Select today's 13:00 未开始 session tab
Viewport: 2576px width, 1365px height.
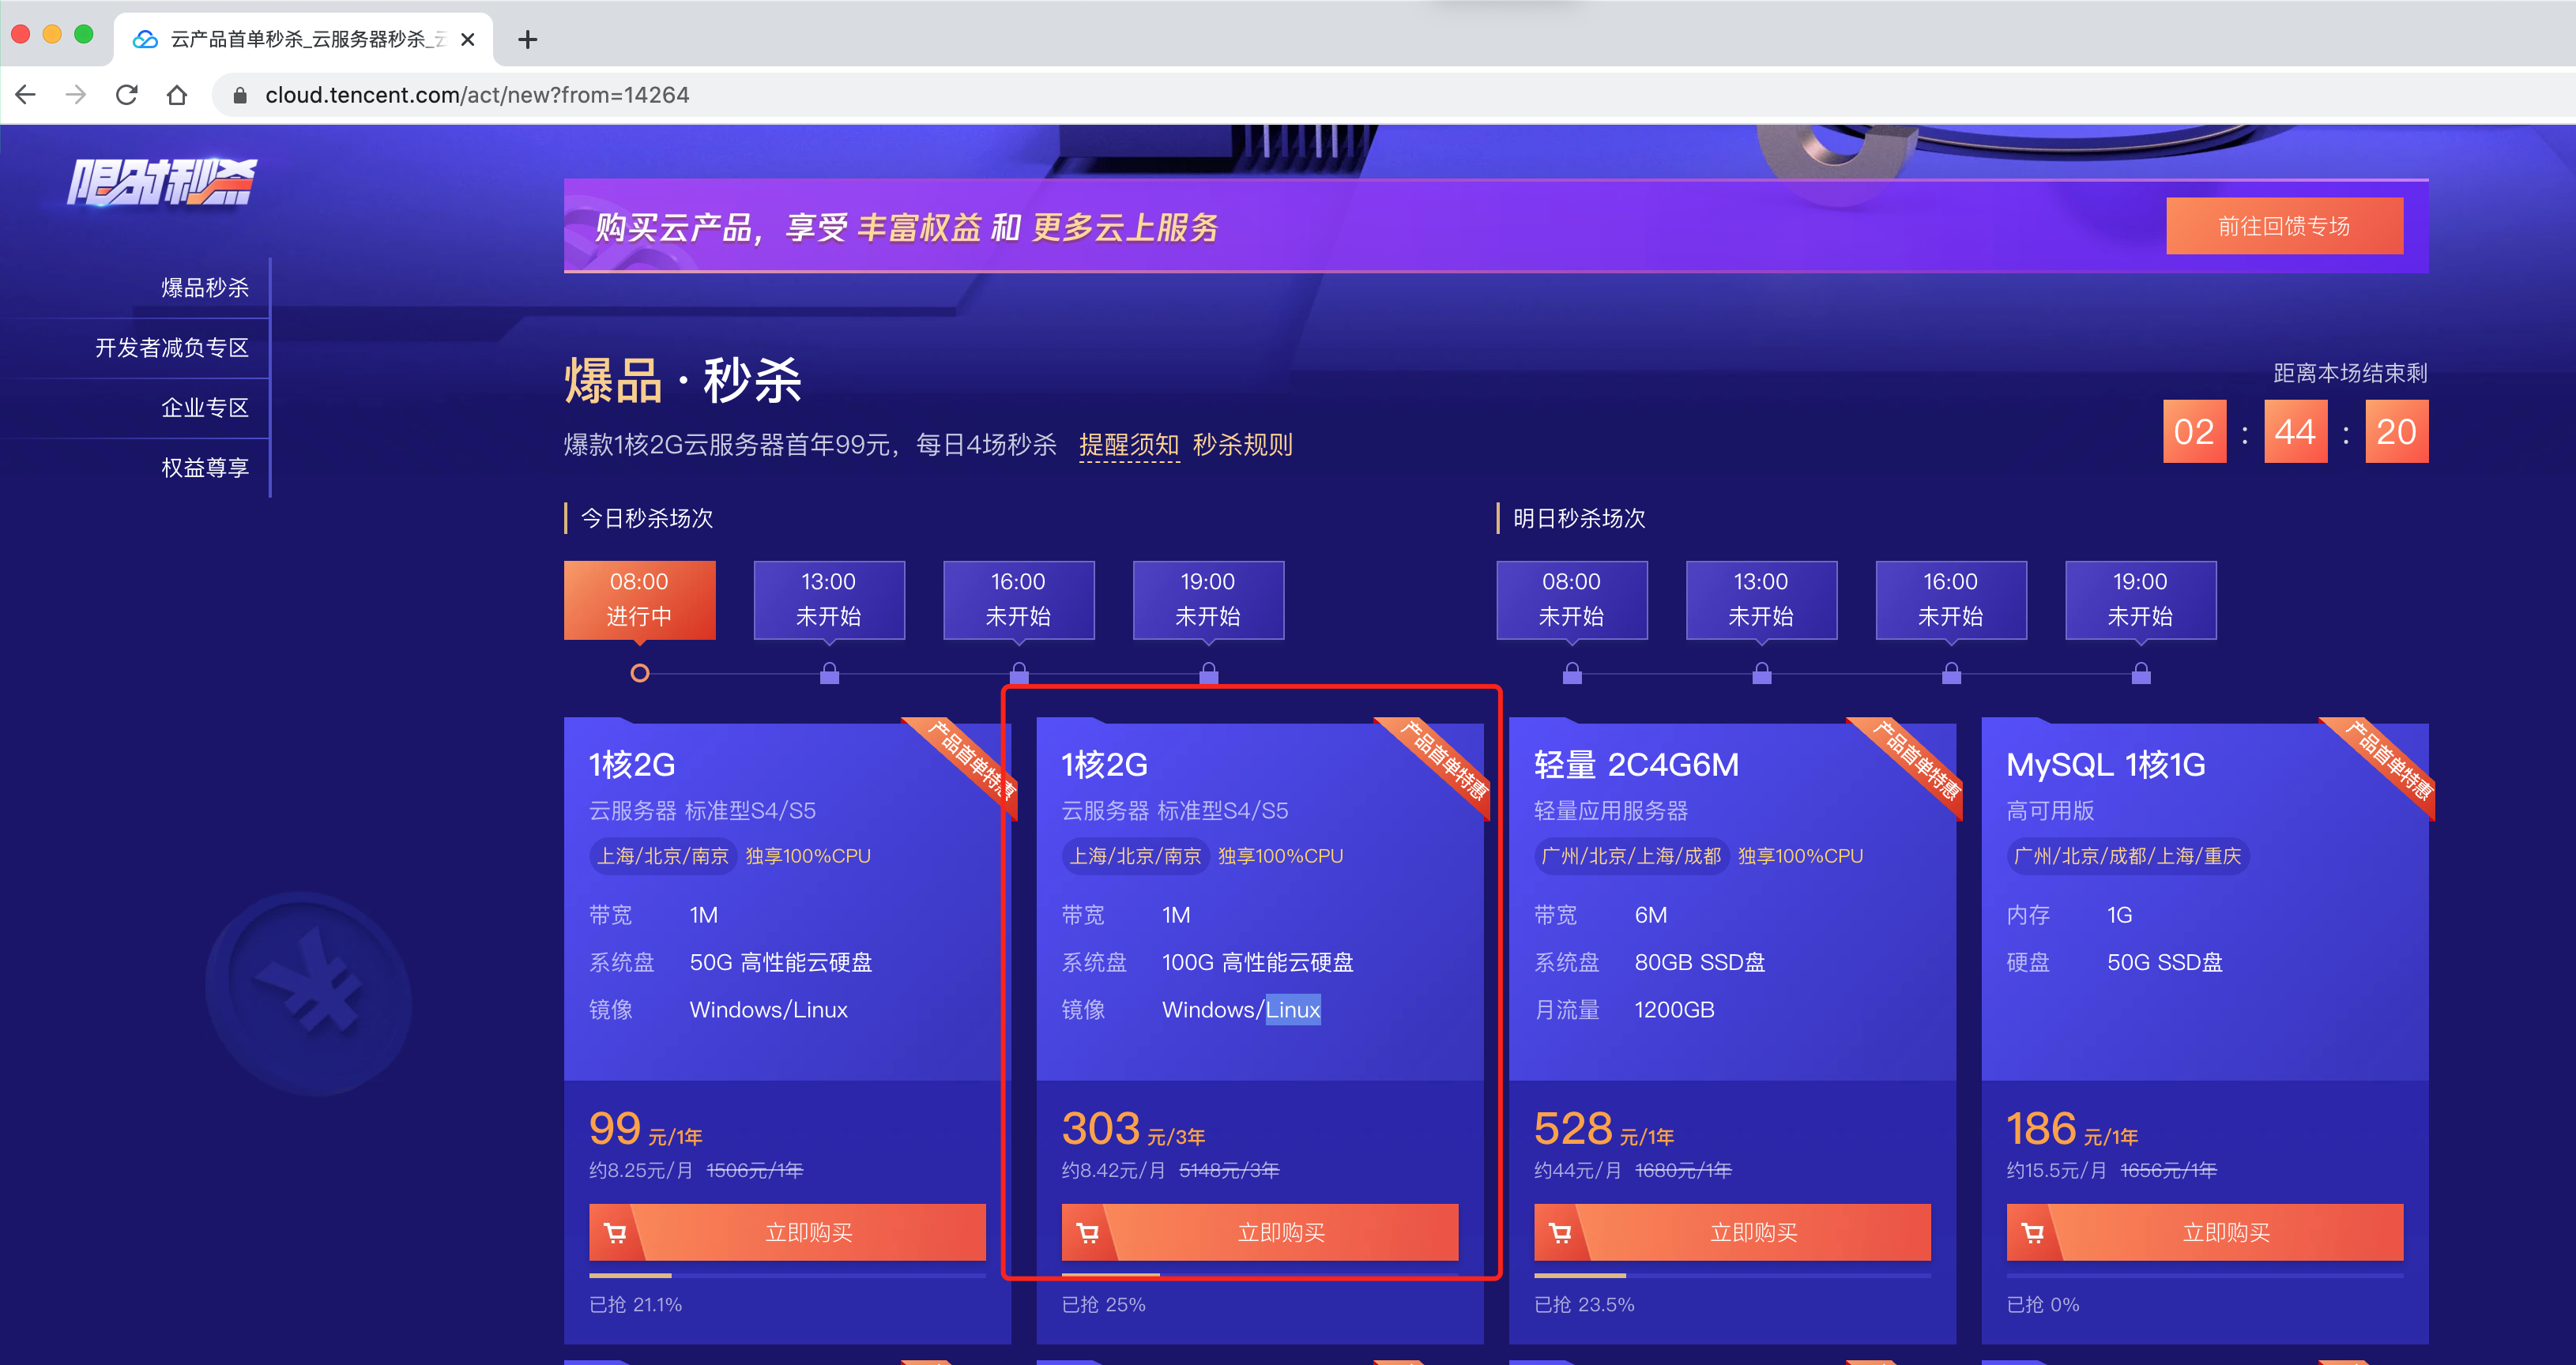(829, 600)
